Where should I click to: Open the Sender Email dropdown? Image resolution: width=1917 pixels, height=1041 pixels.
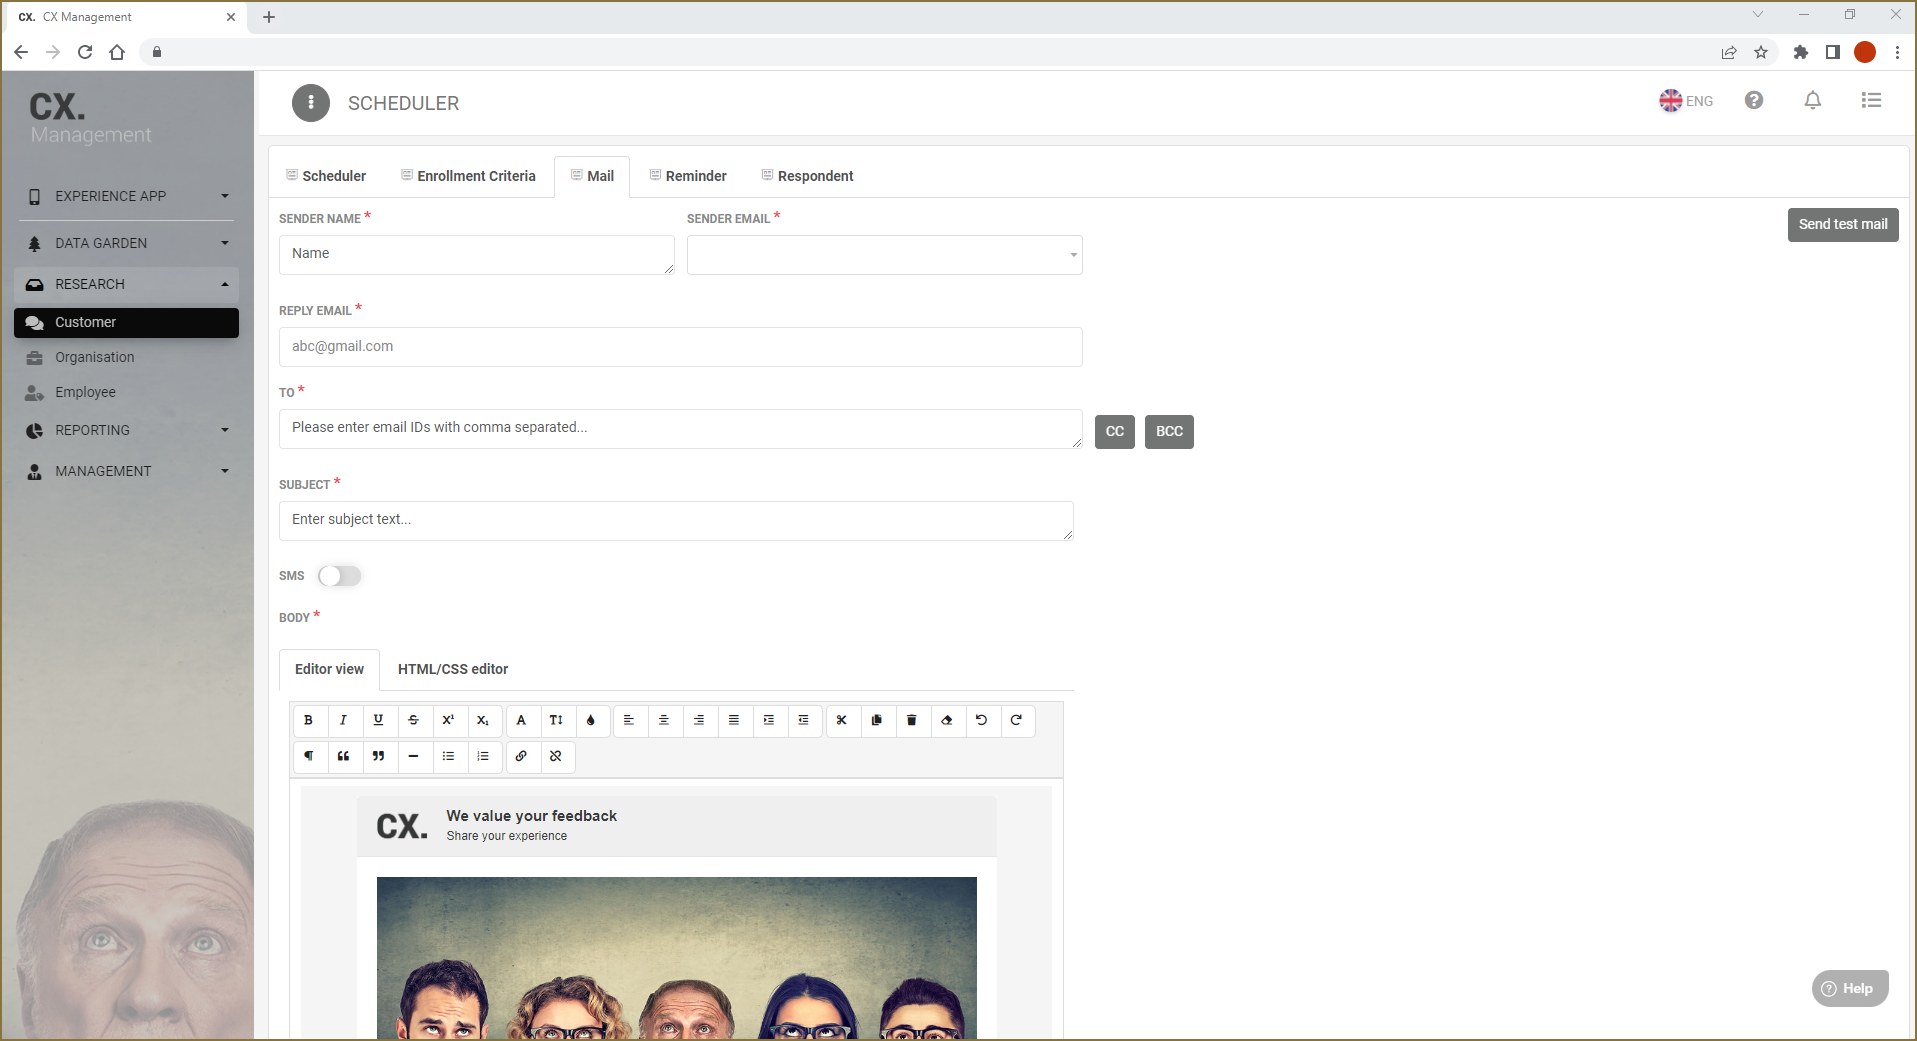coord(884,255)
